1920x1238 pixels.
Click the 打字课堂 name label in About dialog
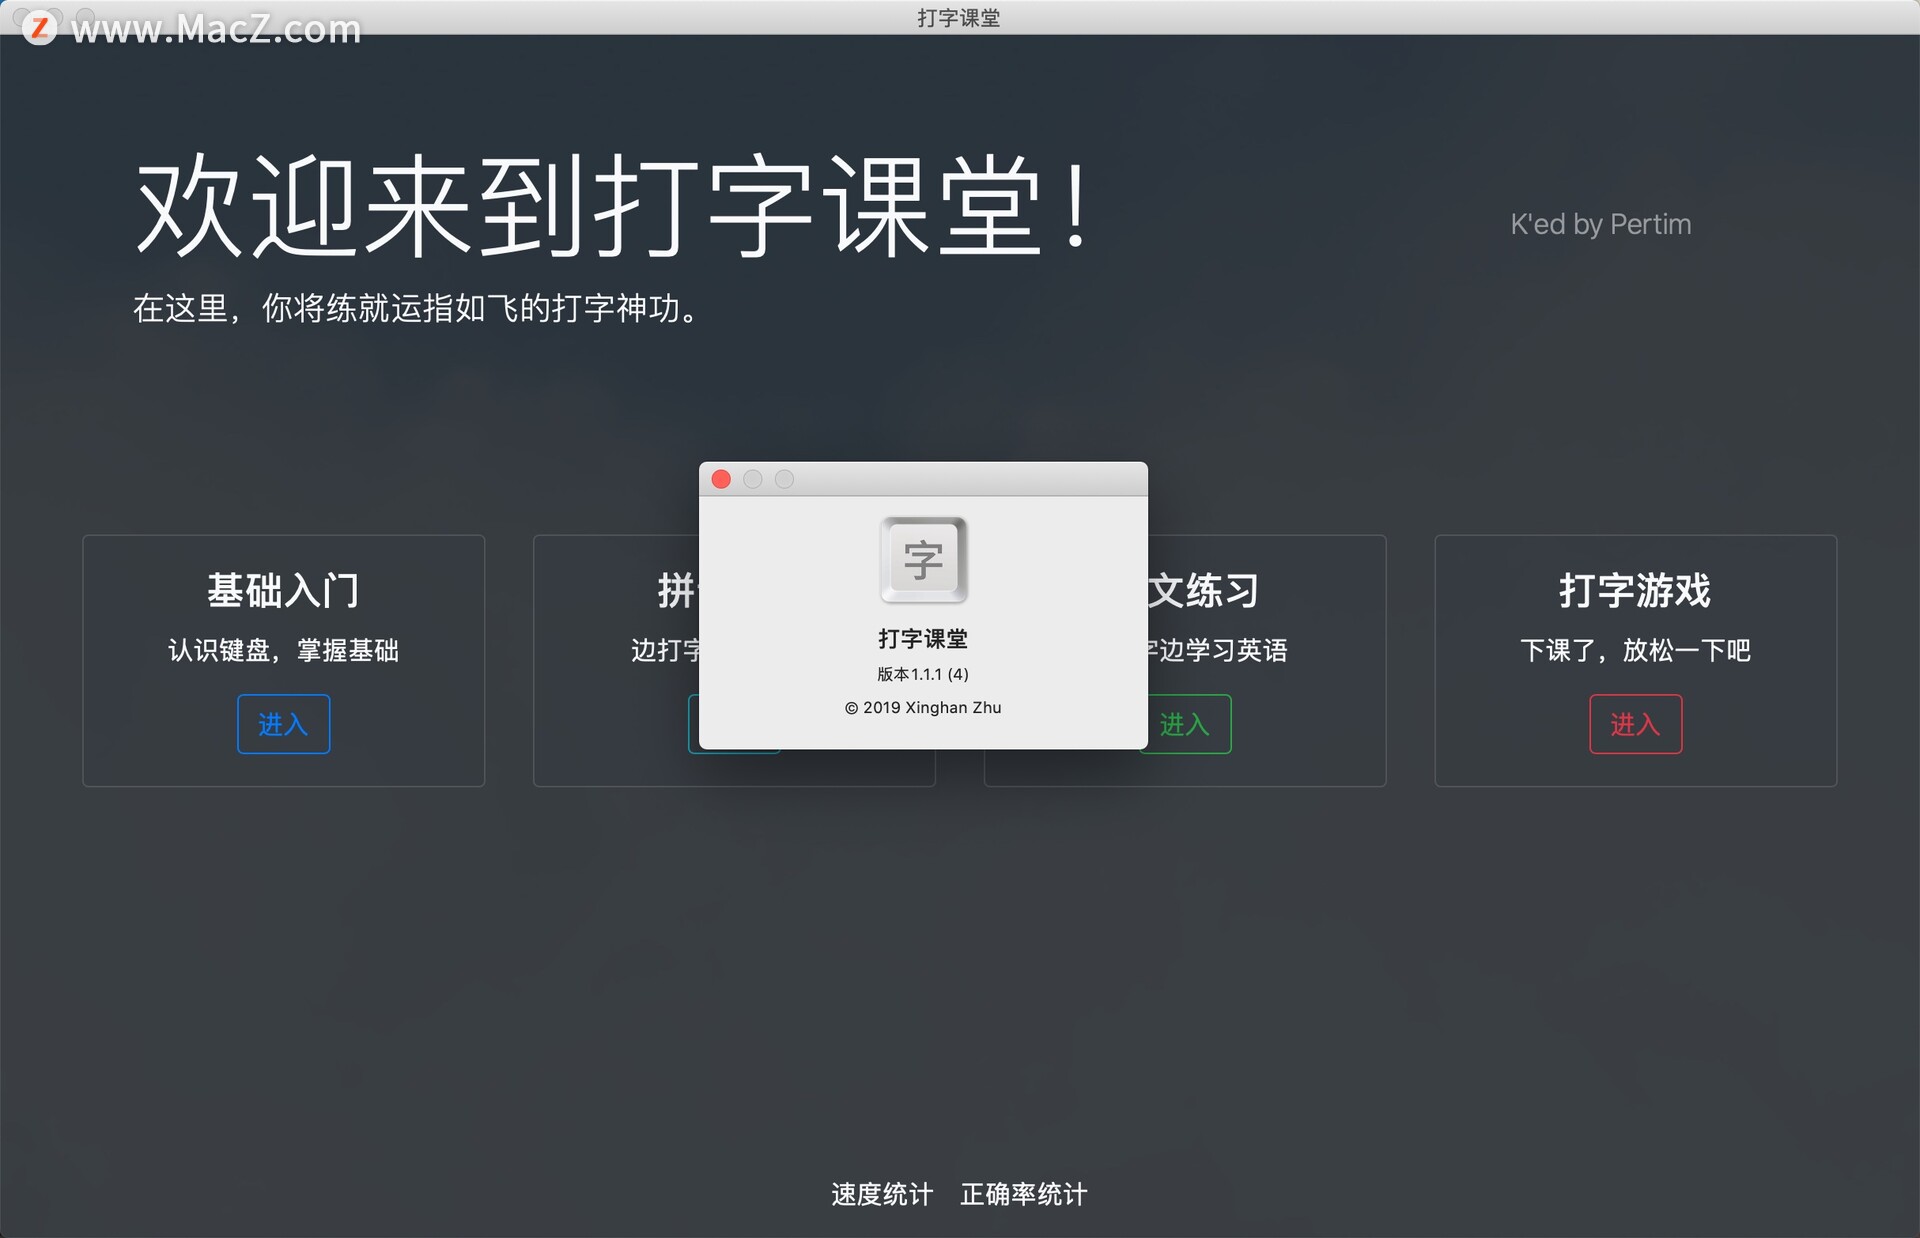click(923, 639)
